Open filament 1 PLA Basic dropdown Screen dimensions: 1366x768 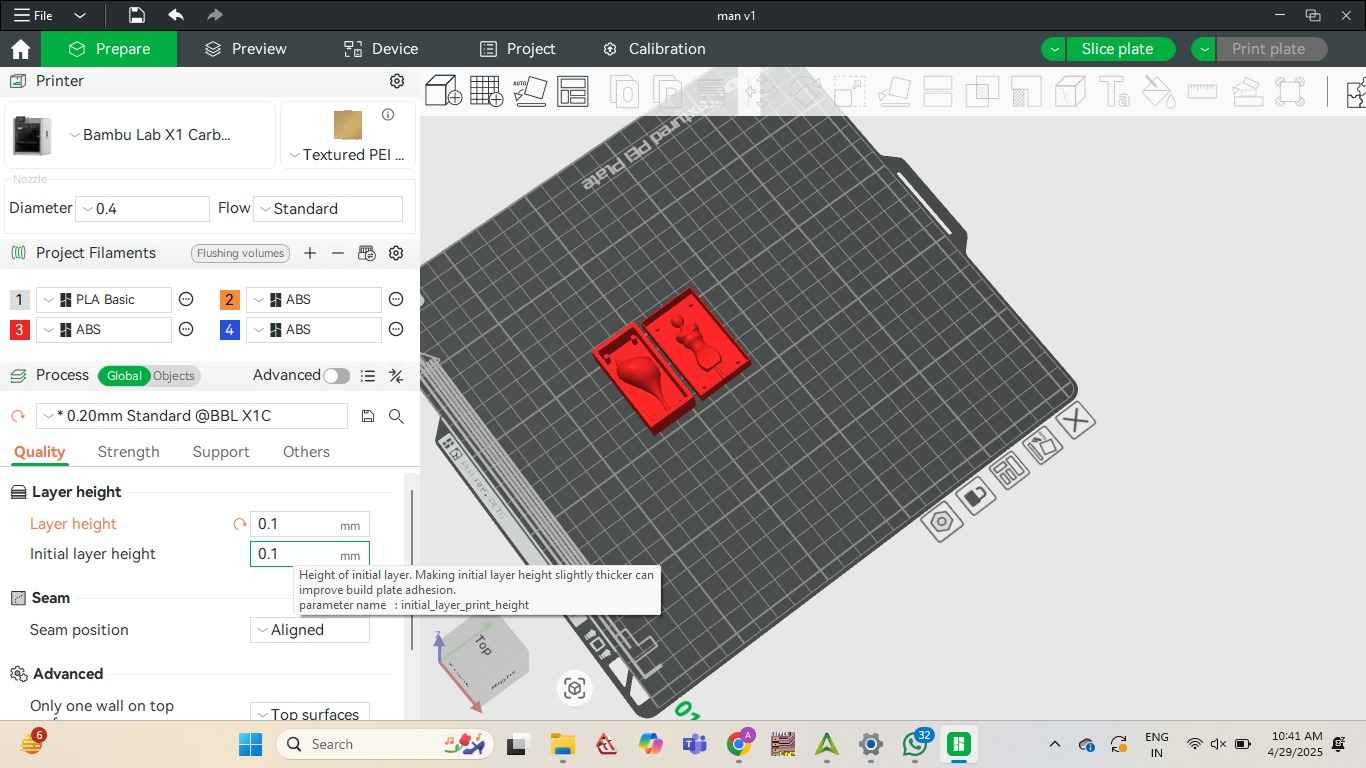104,299
